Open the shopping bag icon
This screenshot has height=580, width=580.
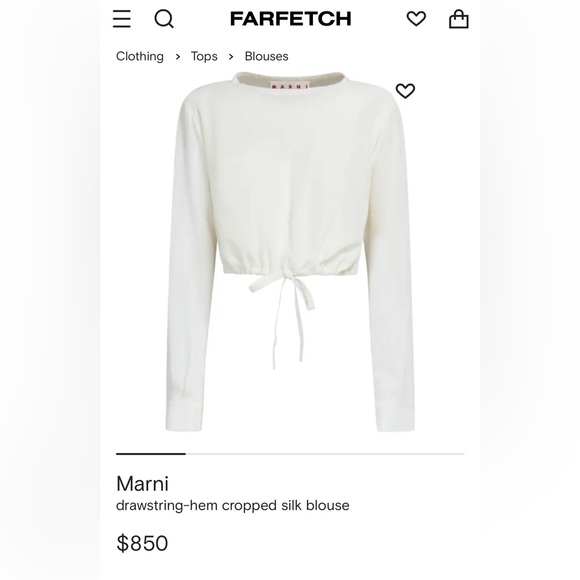tap(459, 18)
